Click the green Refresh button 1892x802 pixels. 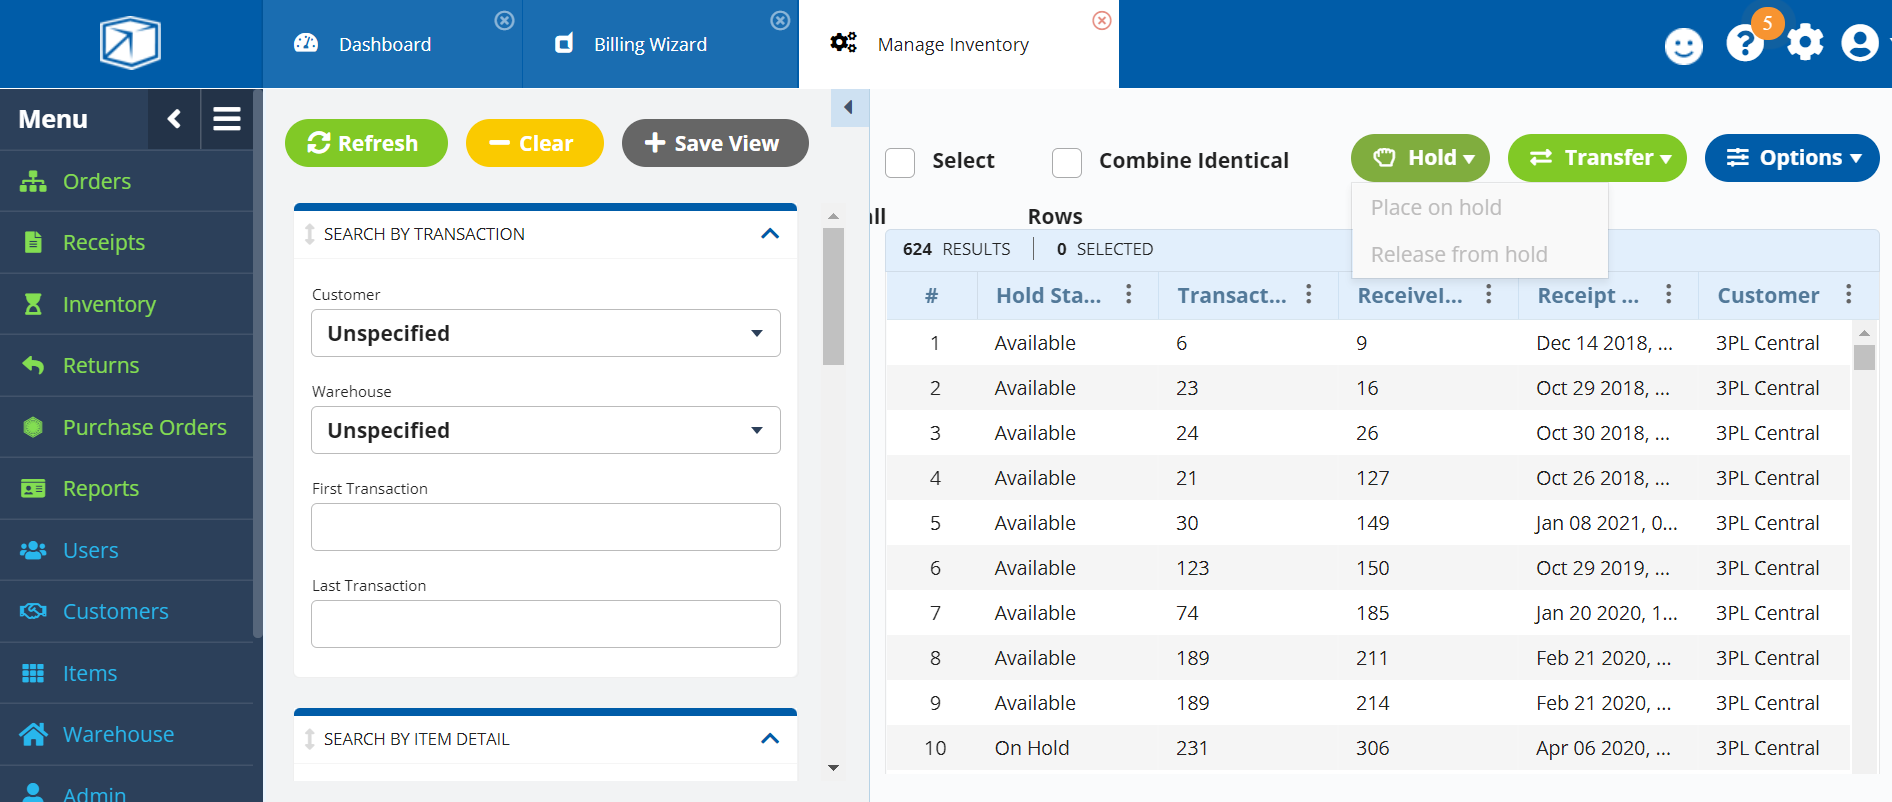[366, 143]
